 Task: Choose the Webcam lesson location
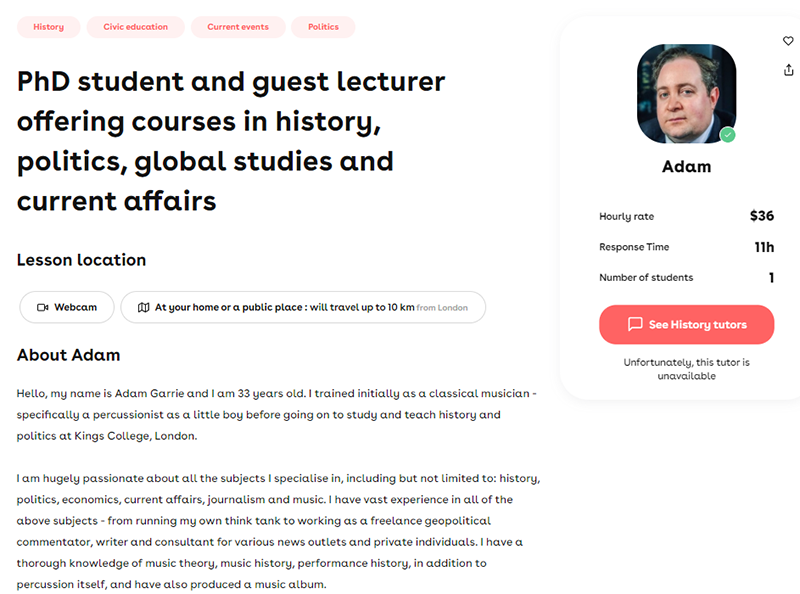click(67, 307)
